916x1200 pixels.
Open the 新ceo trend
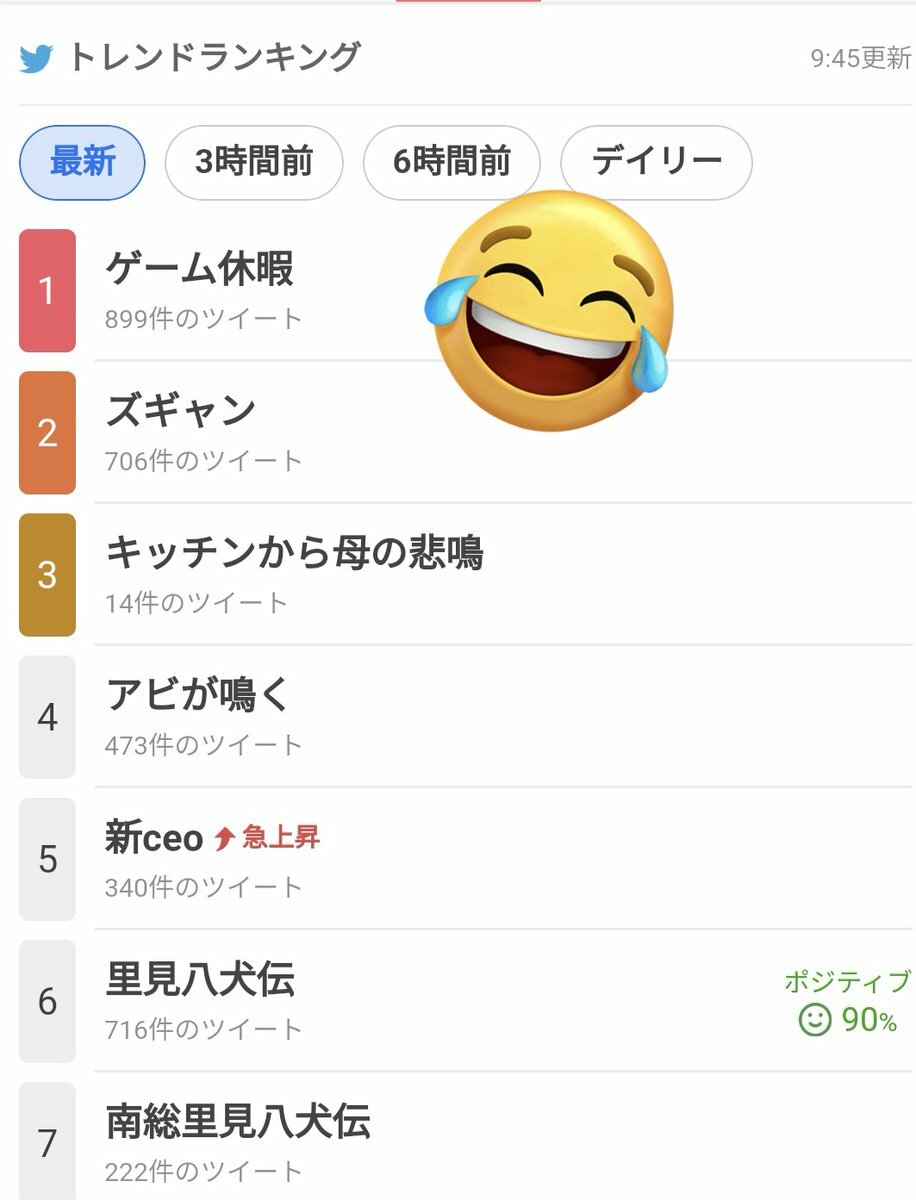154,838
